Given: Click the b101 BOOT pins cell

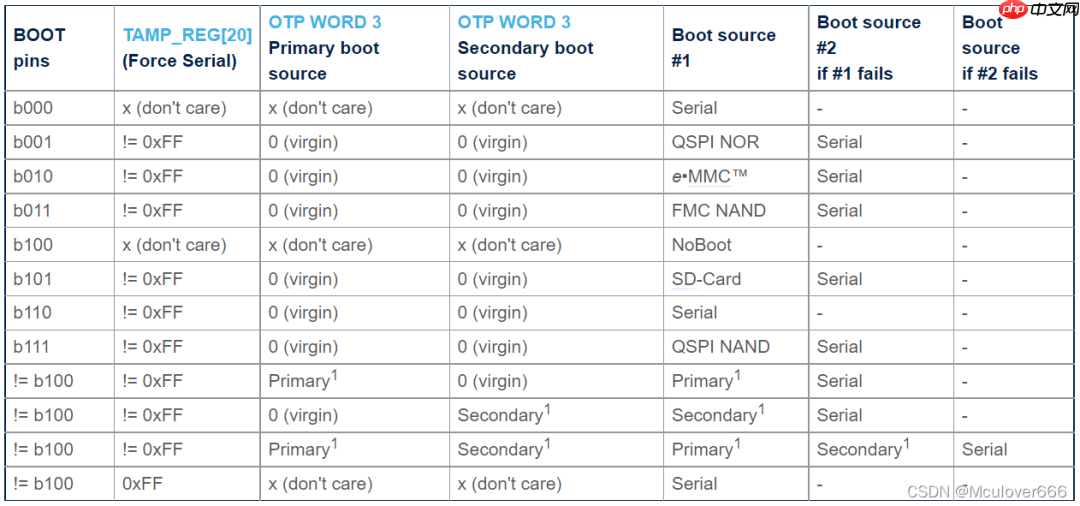Looking at the screenshot, I should (x=33, y=279).
